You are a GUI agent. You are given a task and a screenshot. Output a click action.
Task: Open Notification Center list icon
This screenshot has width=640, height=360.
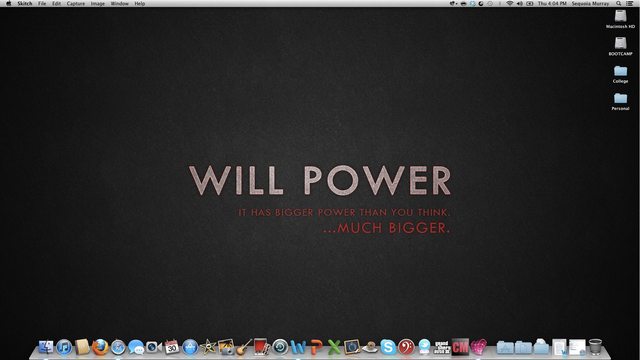(x=630, y=3)
